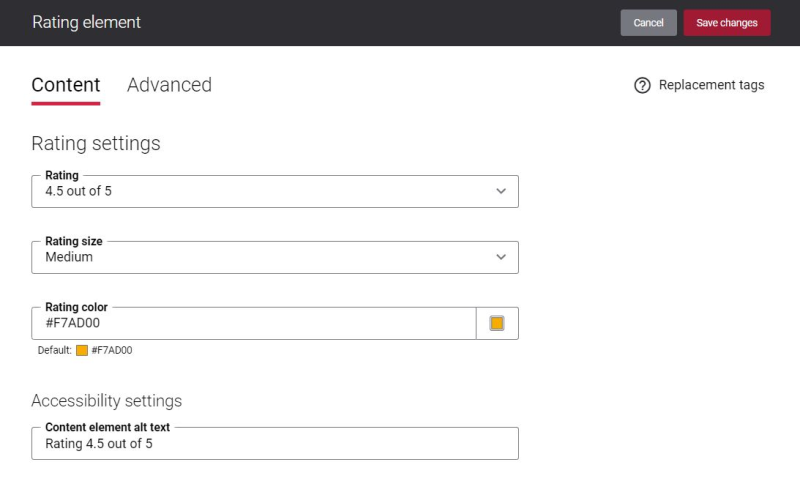Open the Rating size dropdown showing Medium
The width and height of the screenshot is (800, 495).
275,257
